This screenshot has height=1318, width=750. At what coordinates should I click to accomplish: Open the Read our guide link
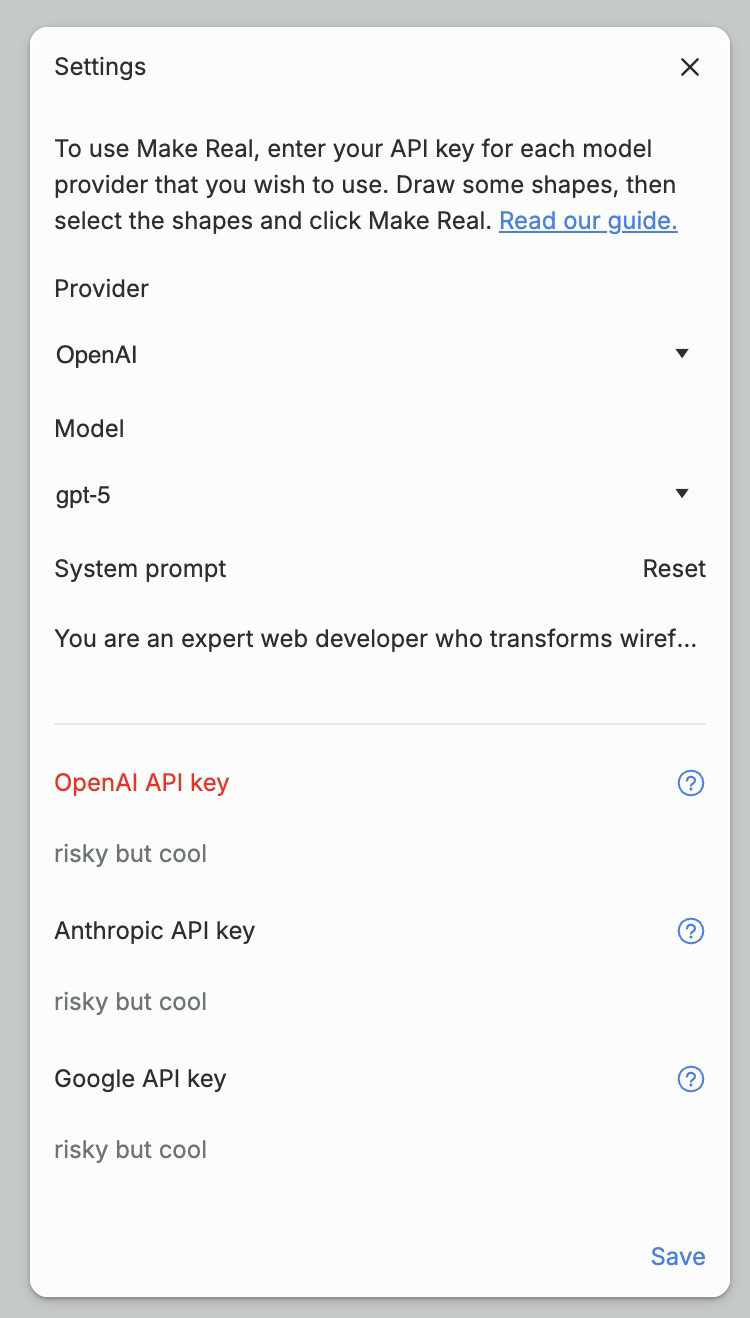(588, 221)
